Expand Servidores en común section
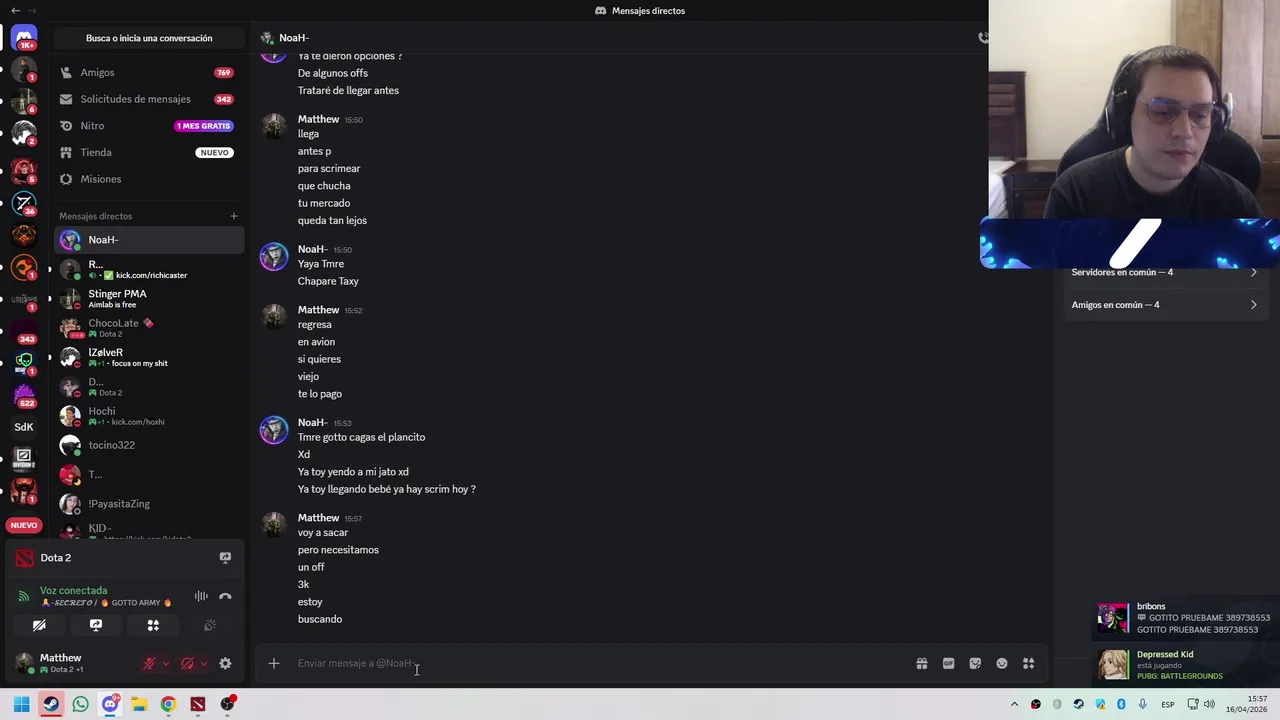Screen dimensions: 1280x720 [1164, 272]
